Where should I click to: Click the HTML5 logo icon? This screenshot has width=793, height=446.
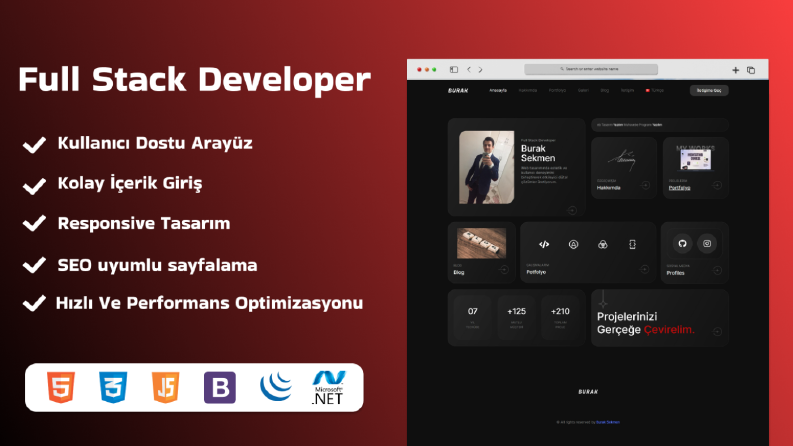61,387
